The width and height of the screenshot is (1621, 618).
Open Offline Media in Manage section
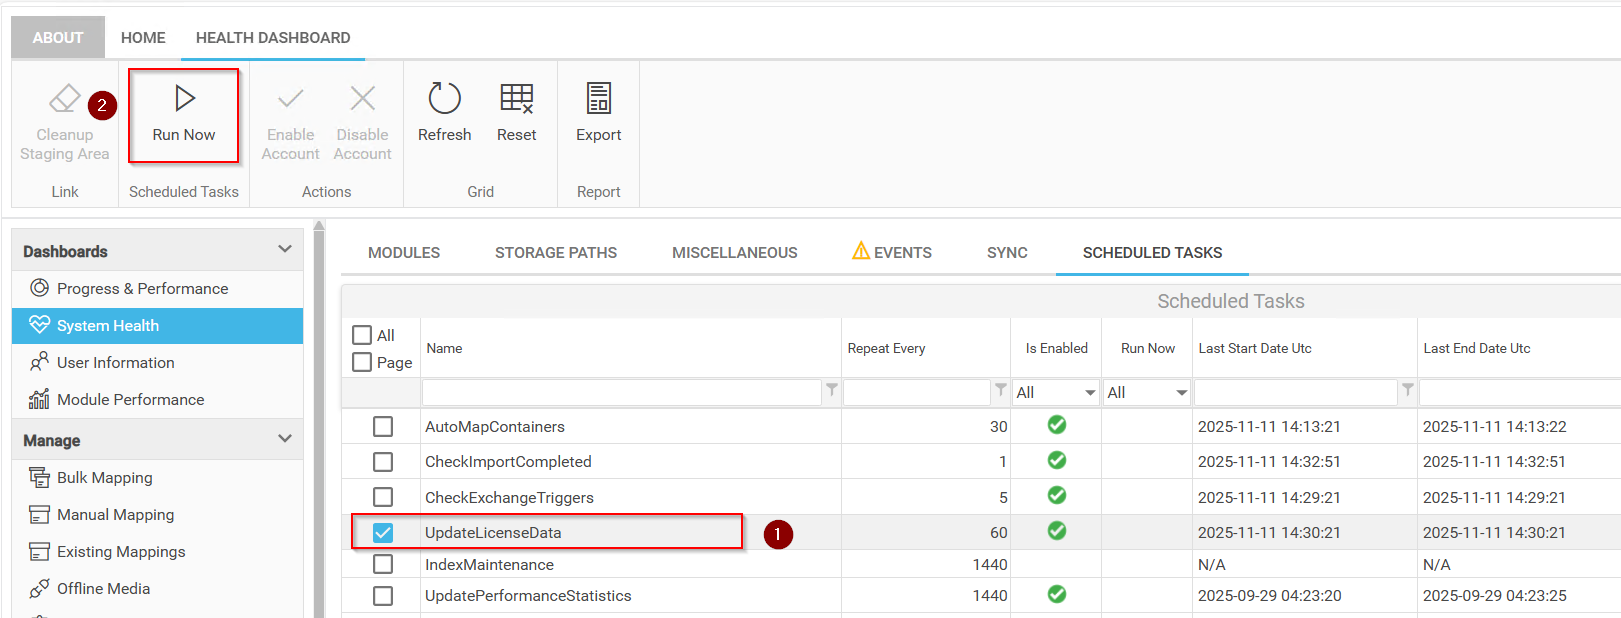[103, 589]
